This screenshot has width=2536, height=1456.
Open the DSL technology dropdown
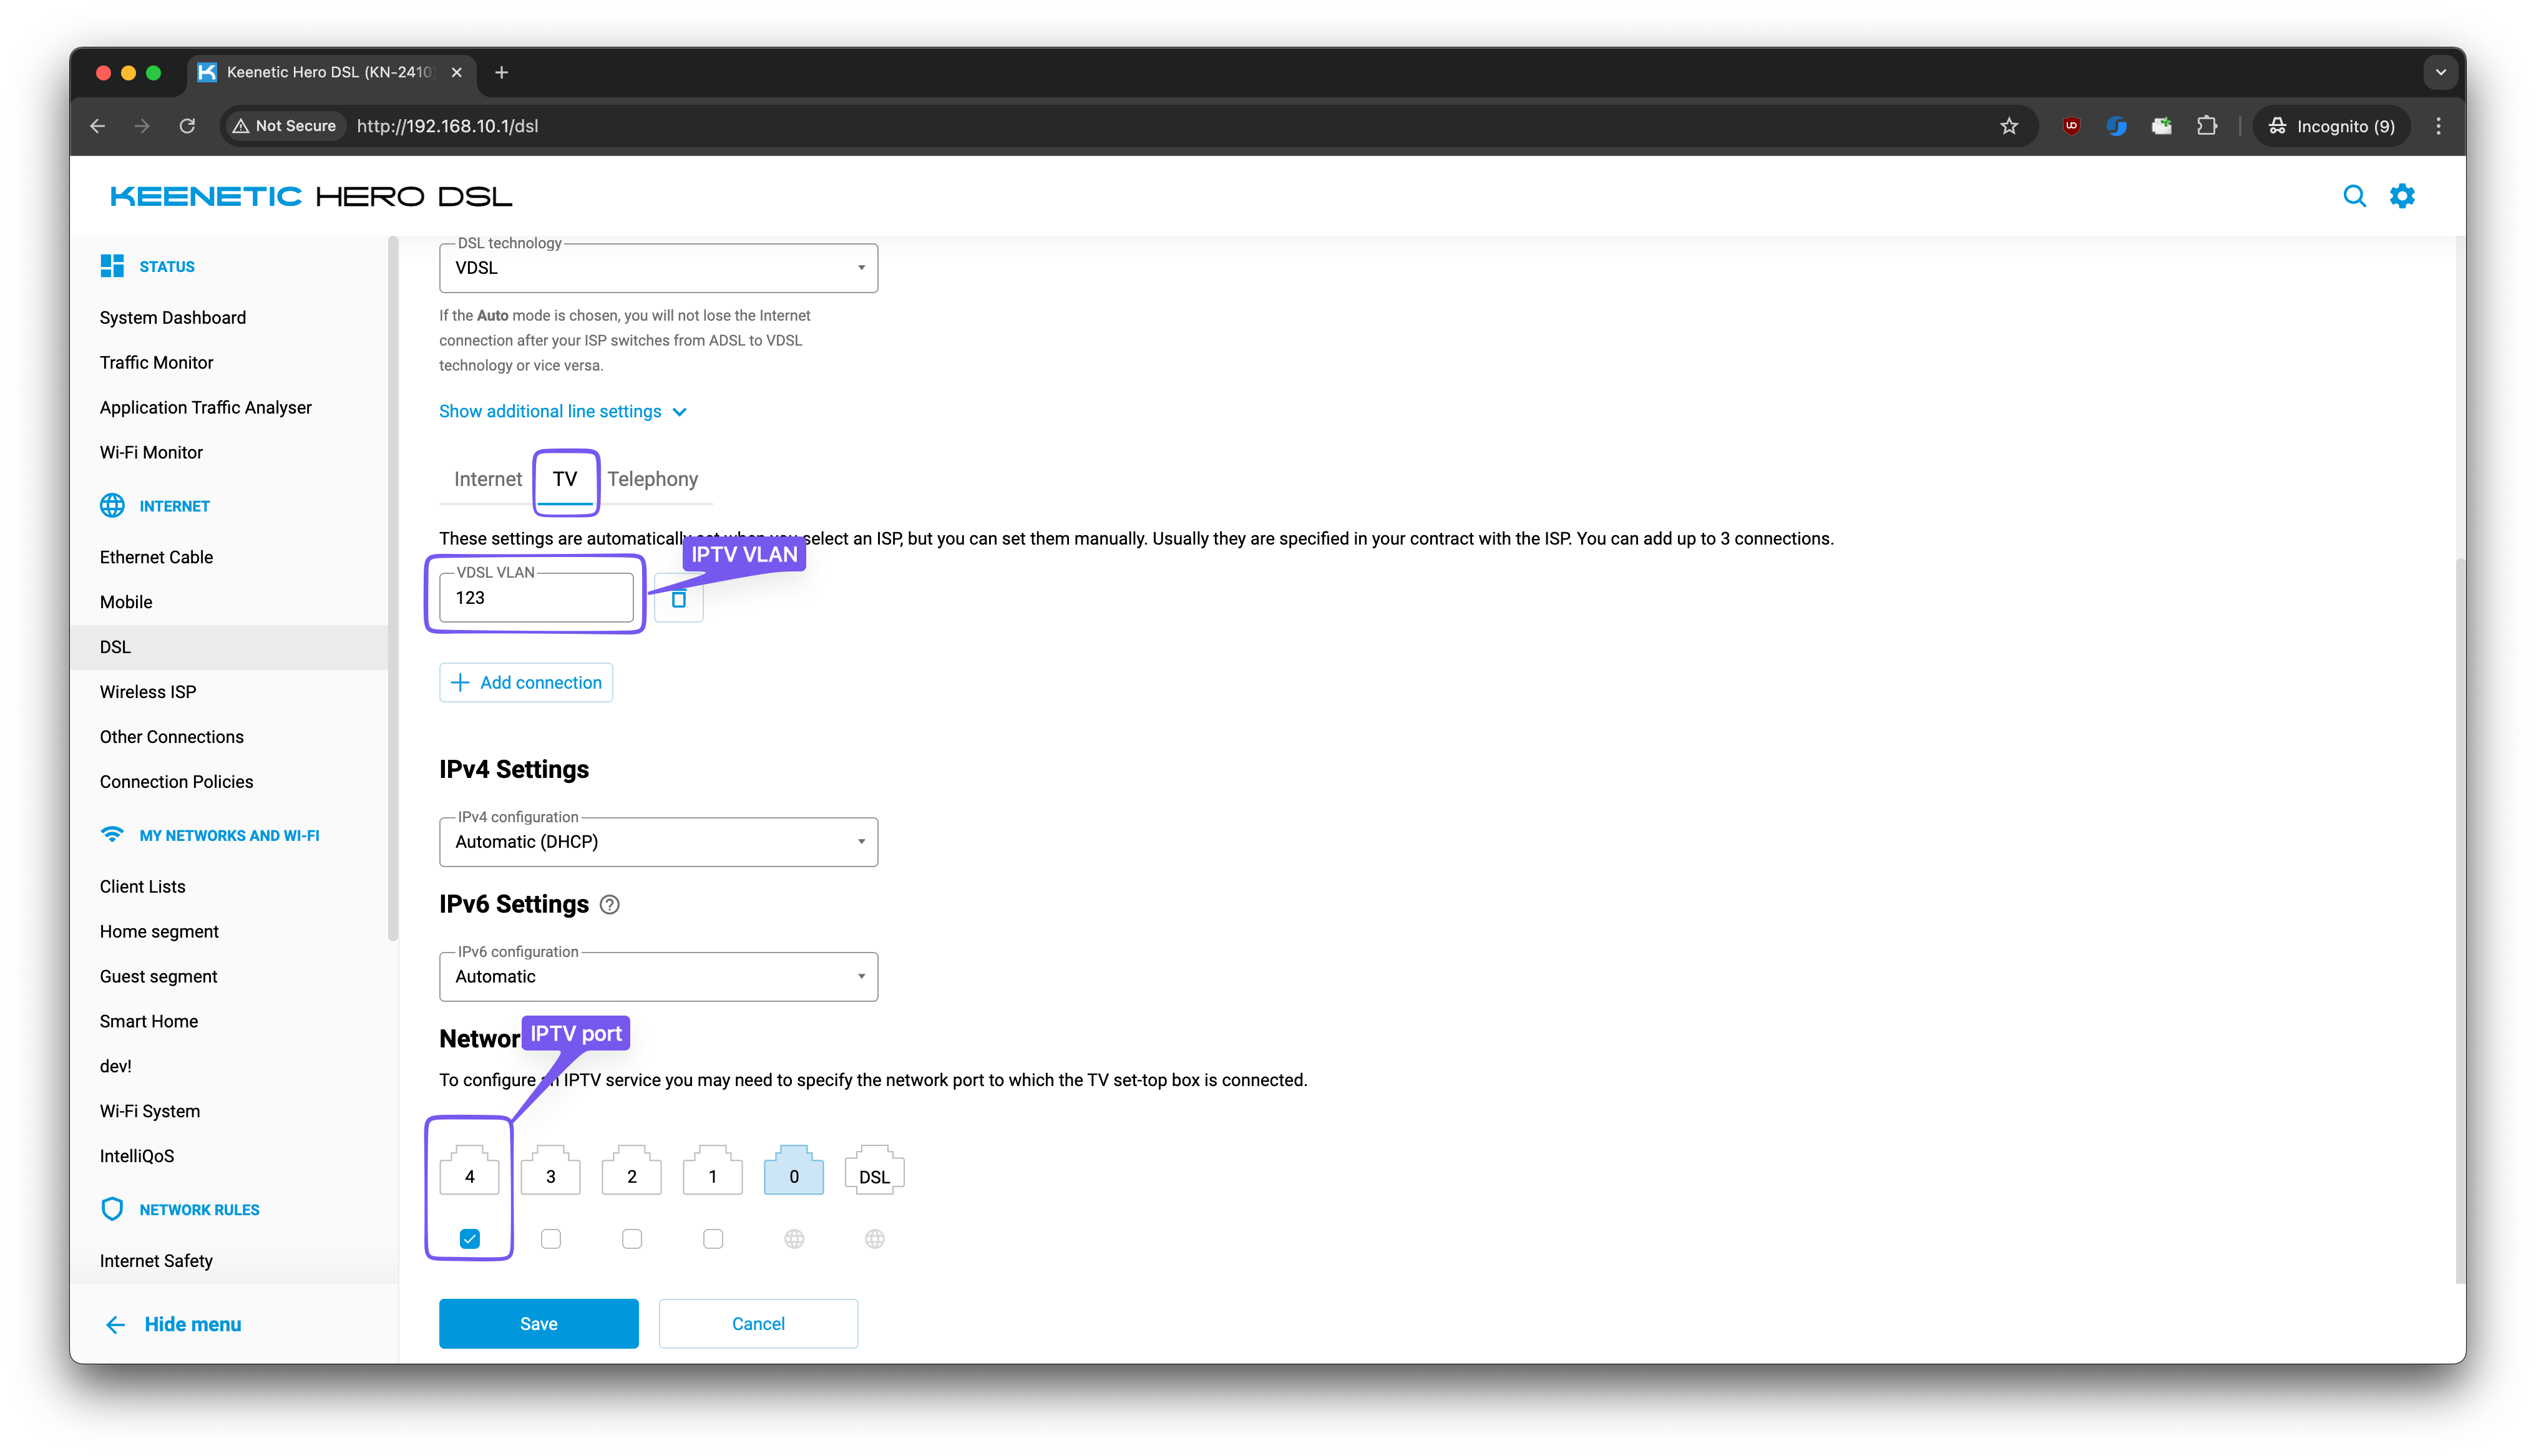click(658, 268)
